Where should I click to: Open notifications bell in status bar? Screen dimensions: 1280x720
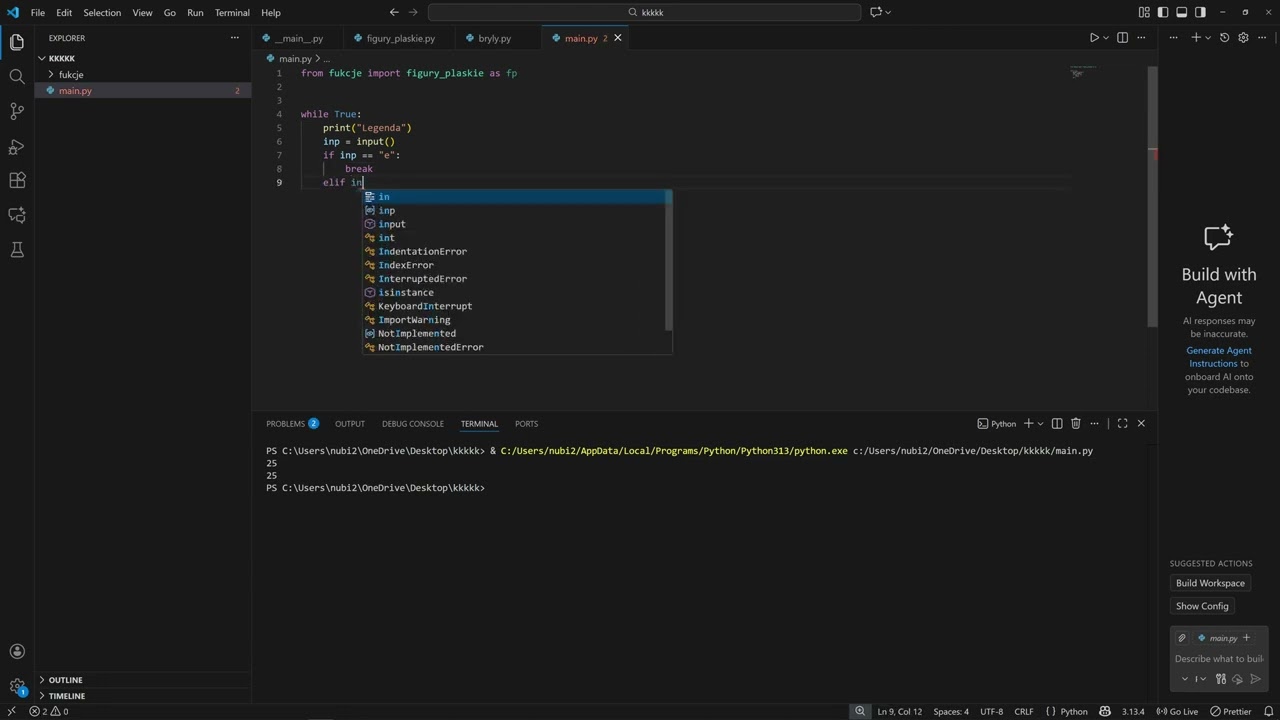tap(1267, 711)
